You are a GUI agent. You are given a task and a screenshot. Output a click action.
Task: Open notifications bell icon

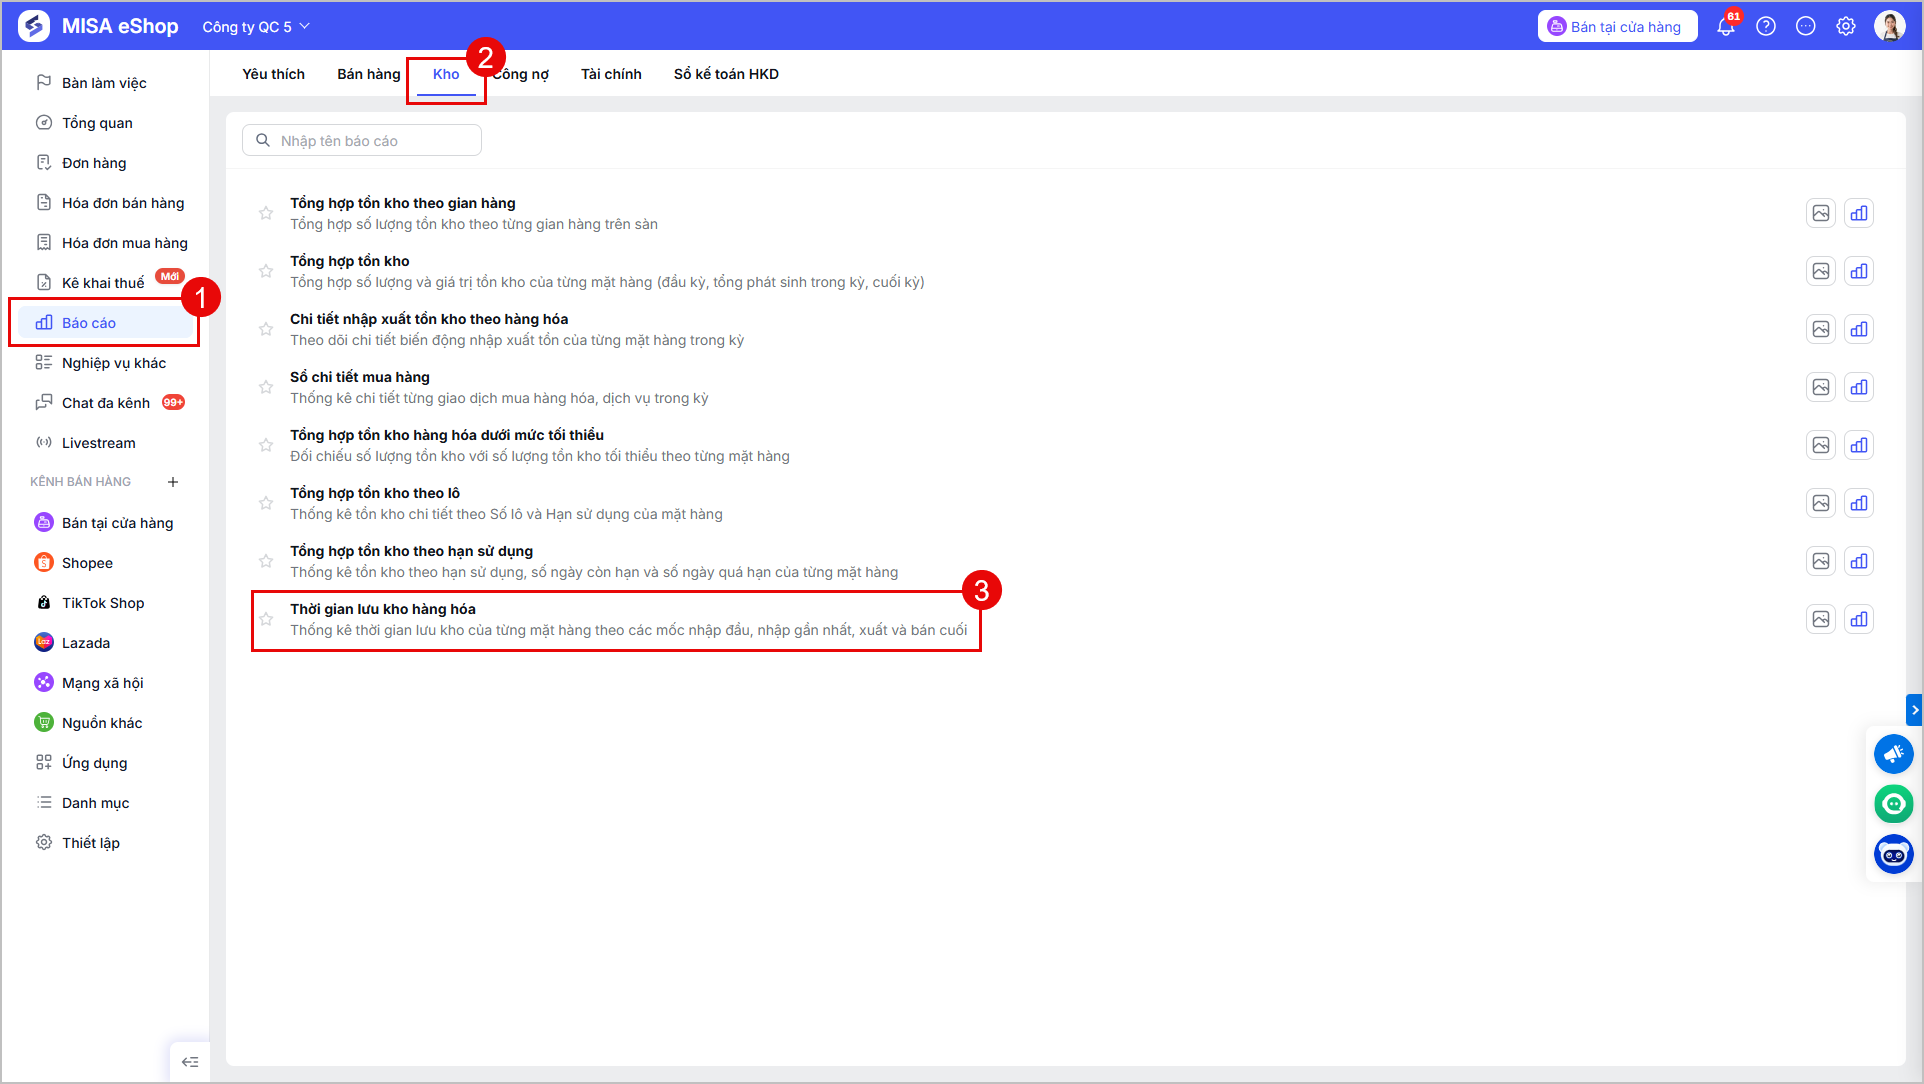(1726, 27)
